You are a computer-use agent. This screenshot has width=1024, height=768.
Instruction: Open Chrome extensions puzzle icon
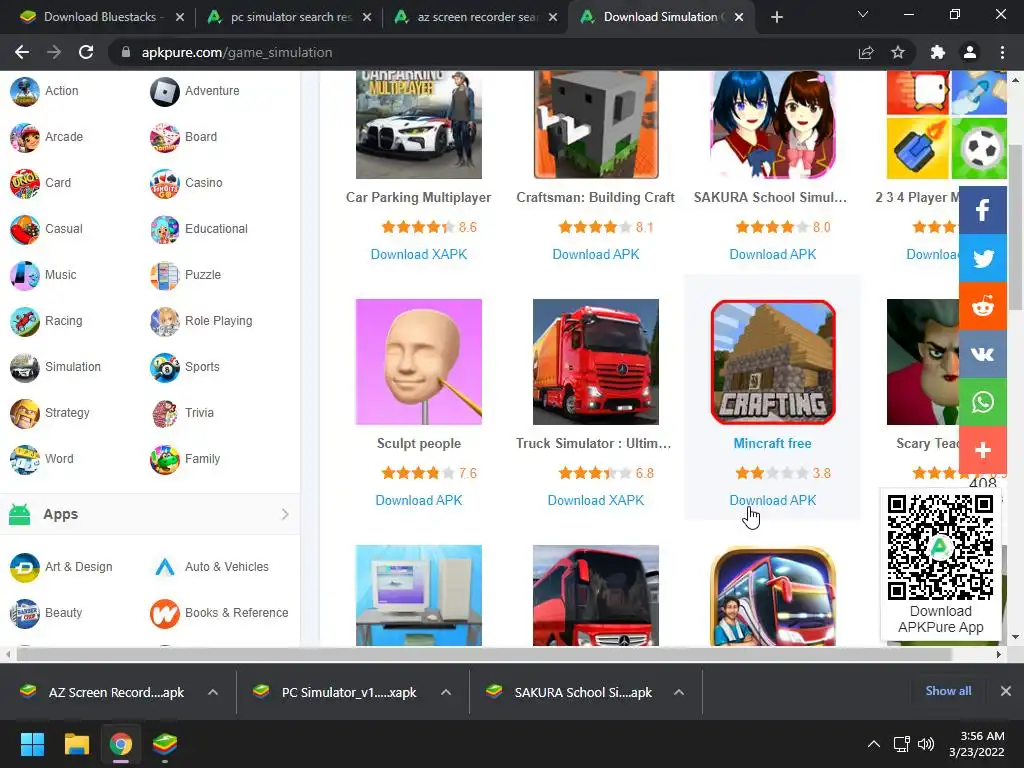coord(937,52)
